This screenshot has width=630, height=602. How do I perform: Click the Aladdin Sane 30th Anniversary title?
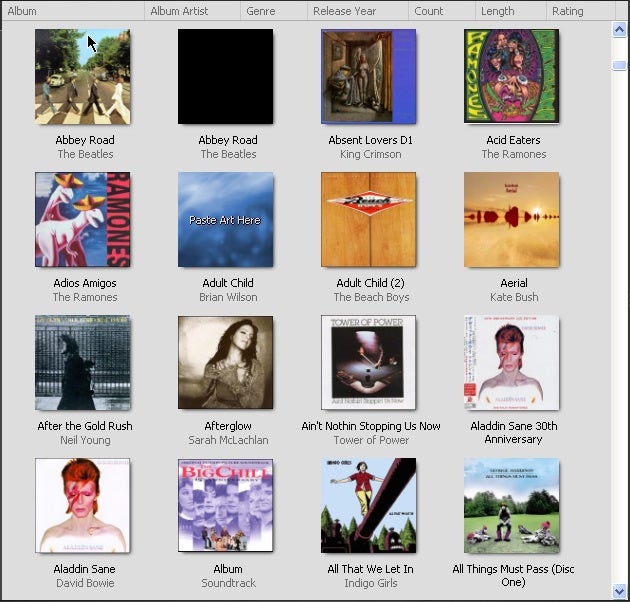point(513,432)
